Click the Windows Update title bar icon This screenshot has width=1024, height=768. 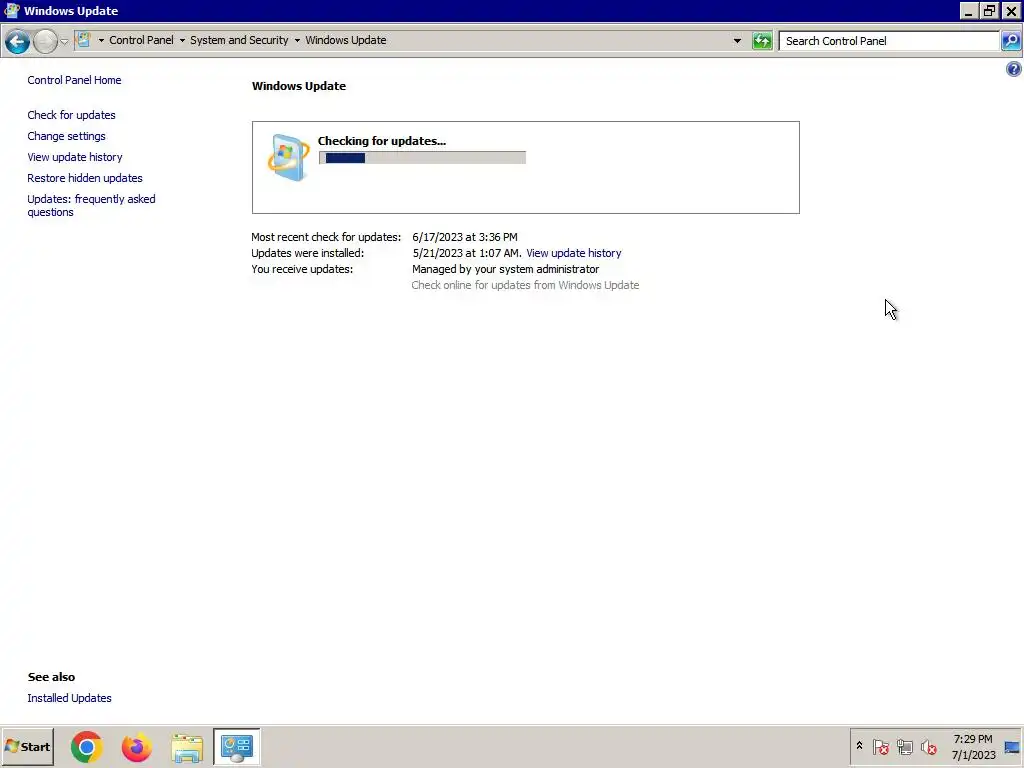pos(12,10)
